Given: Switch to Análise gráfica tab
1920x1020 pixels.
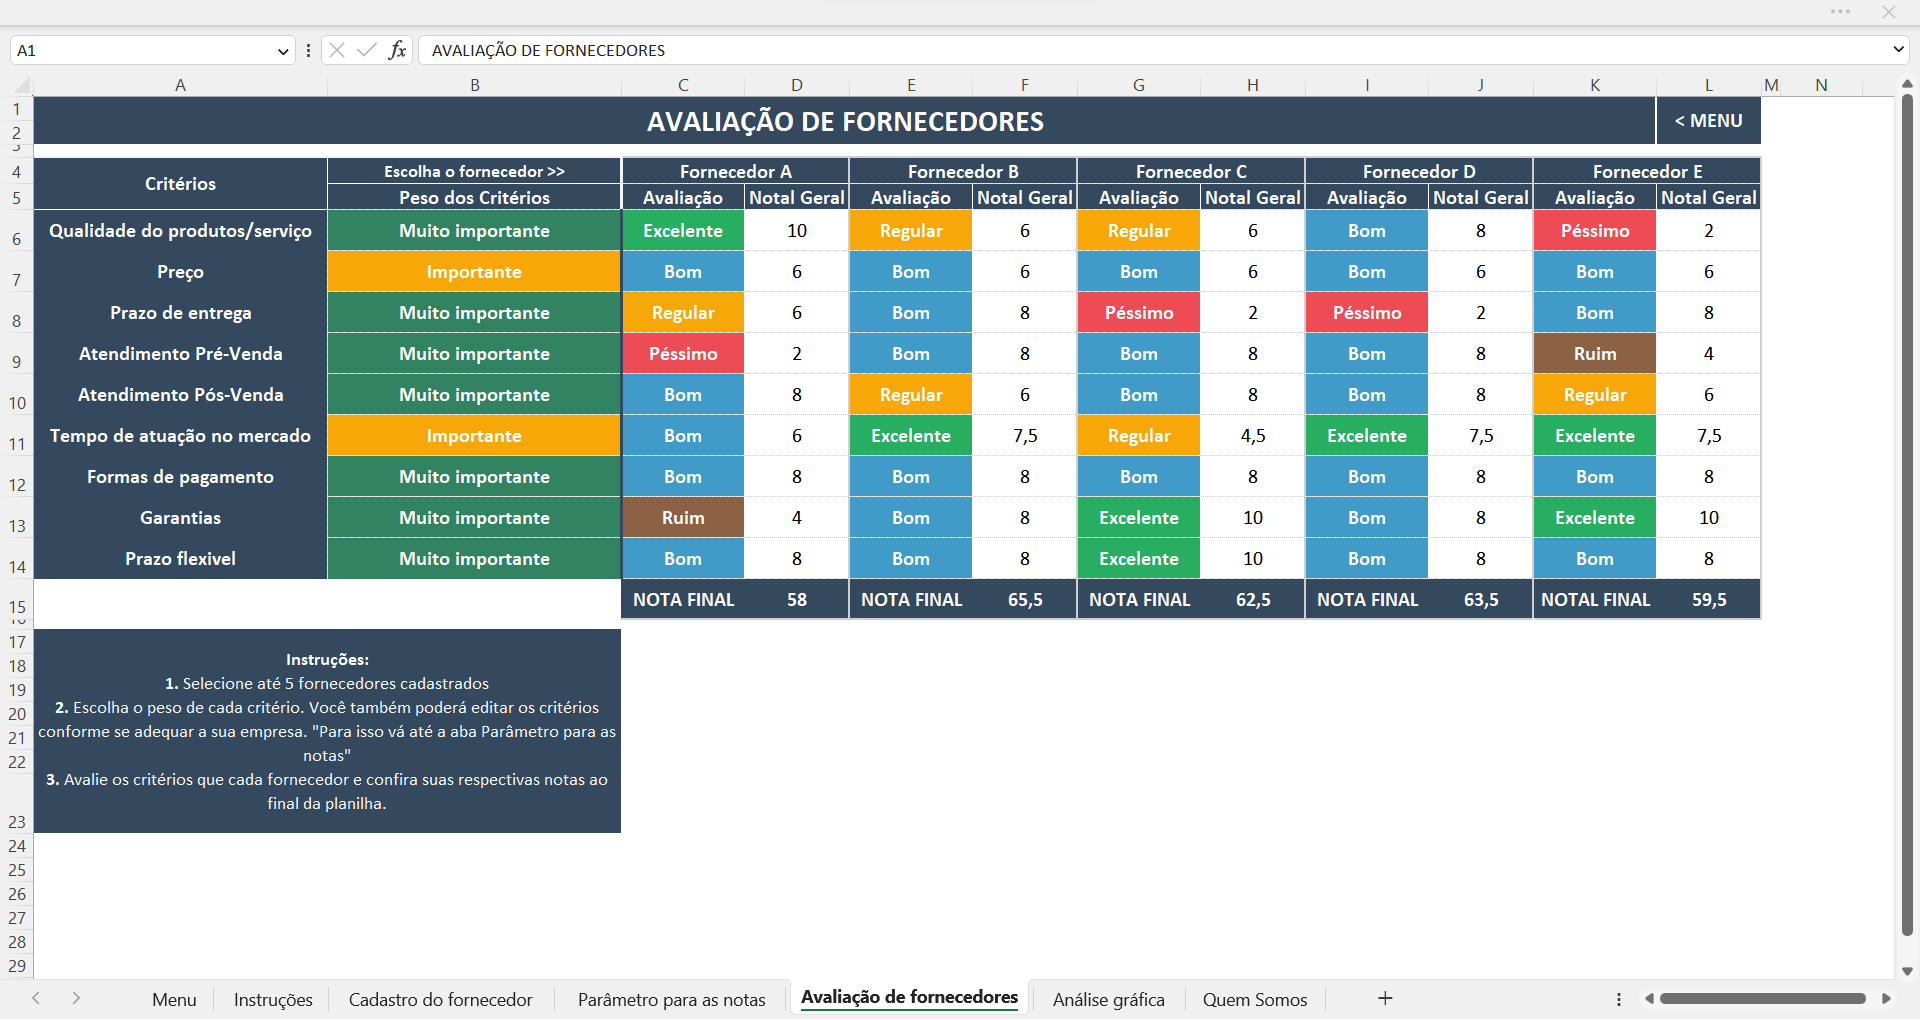Looking at the screenshot, I should click(x=1108, y=999).
